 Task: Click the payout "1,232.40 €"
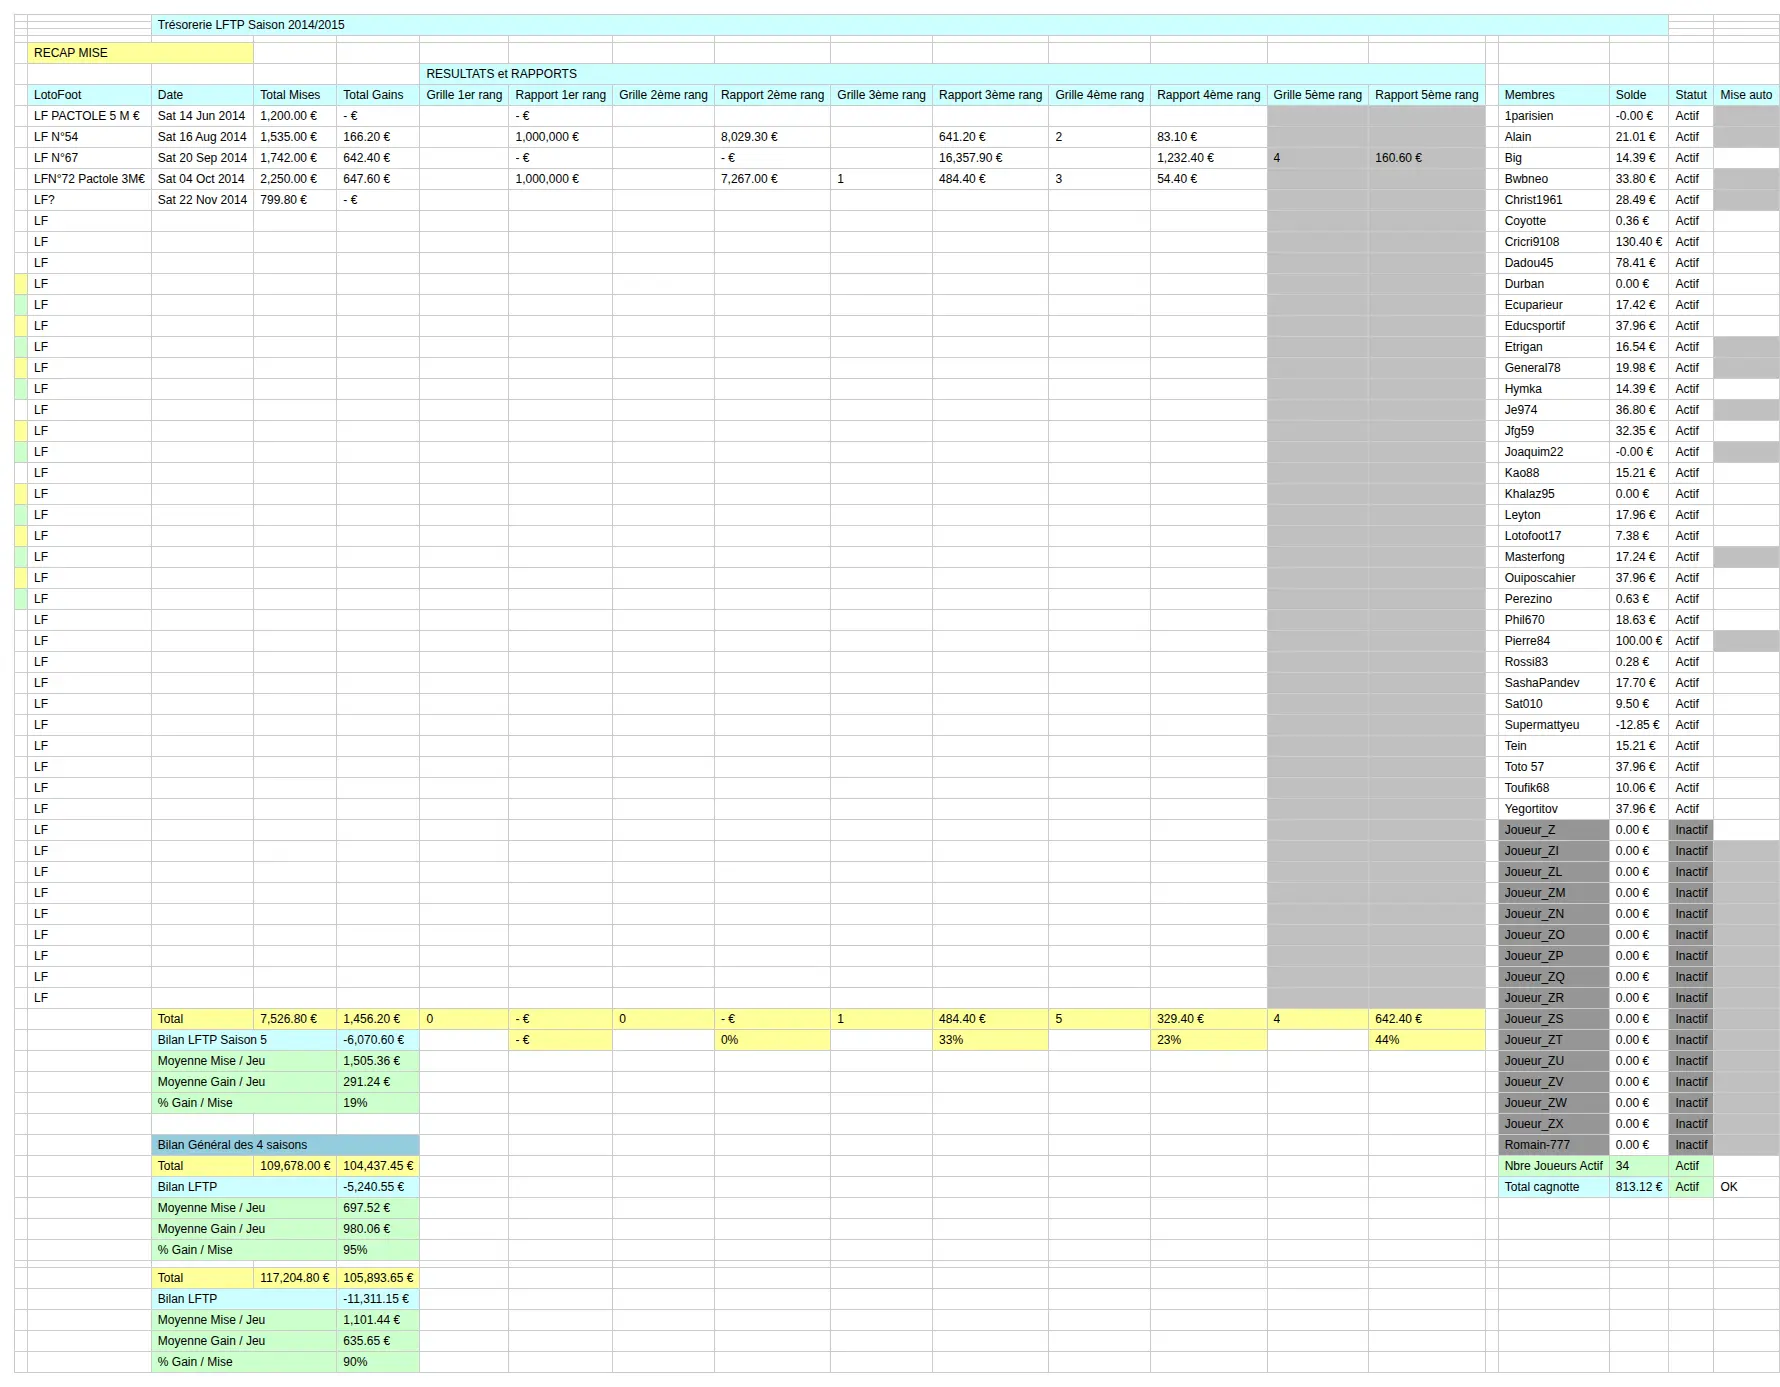click(x=1208, y=158)
